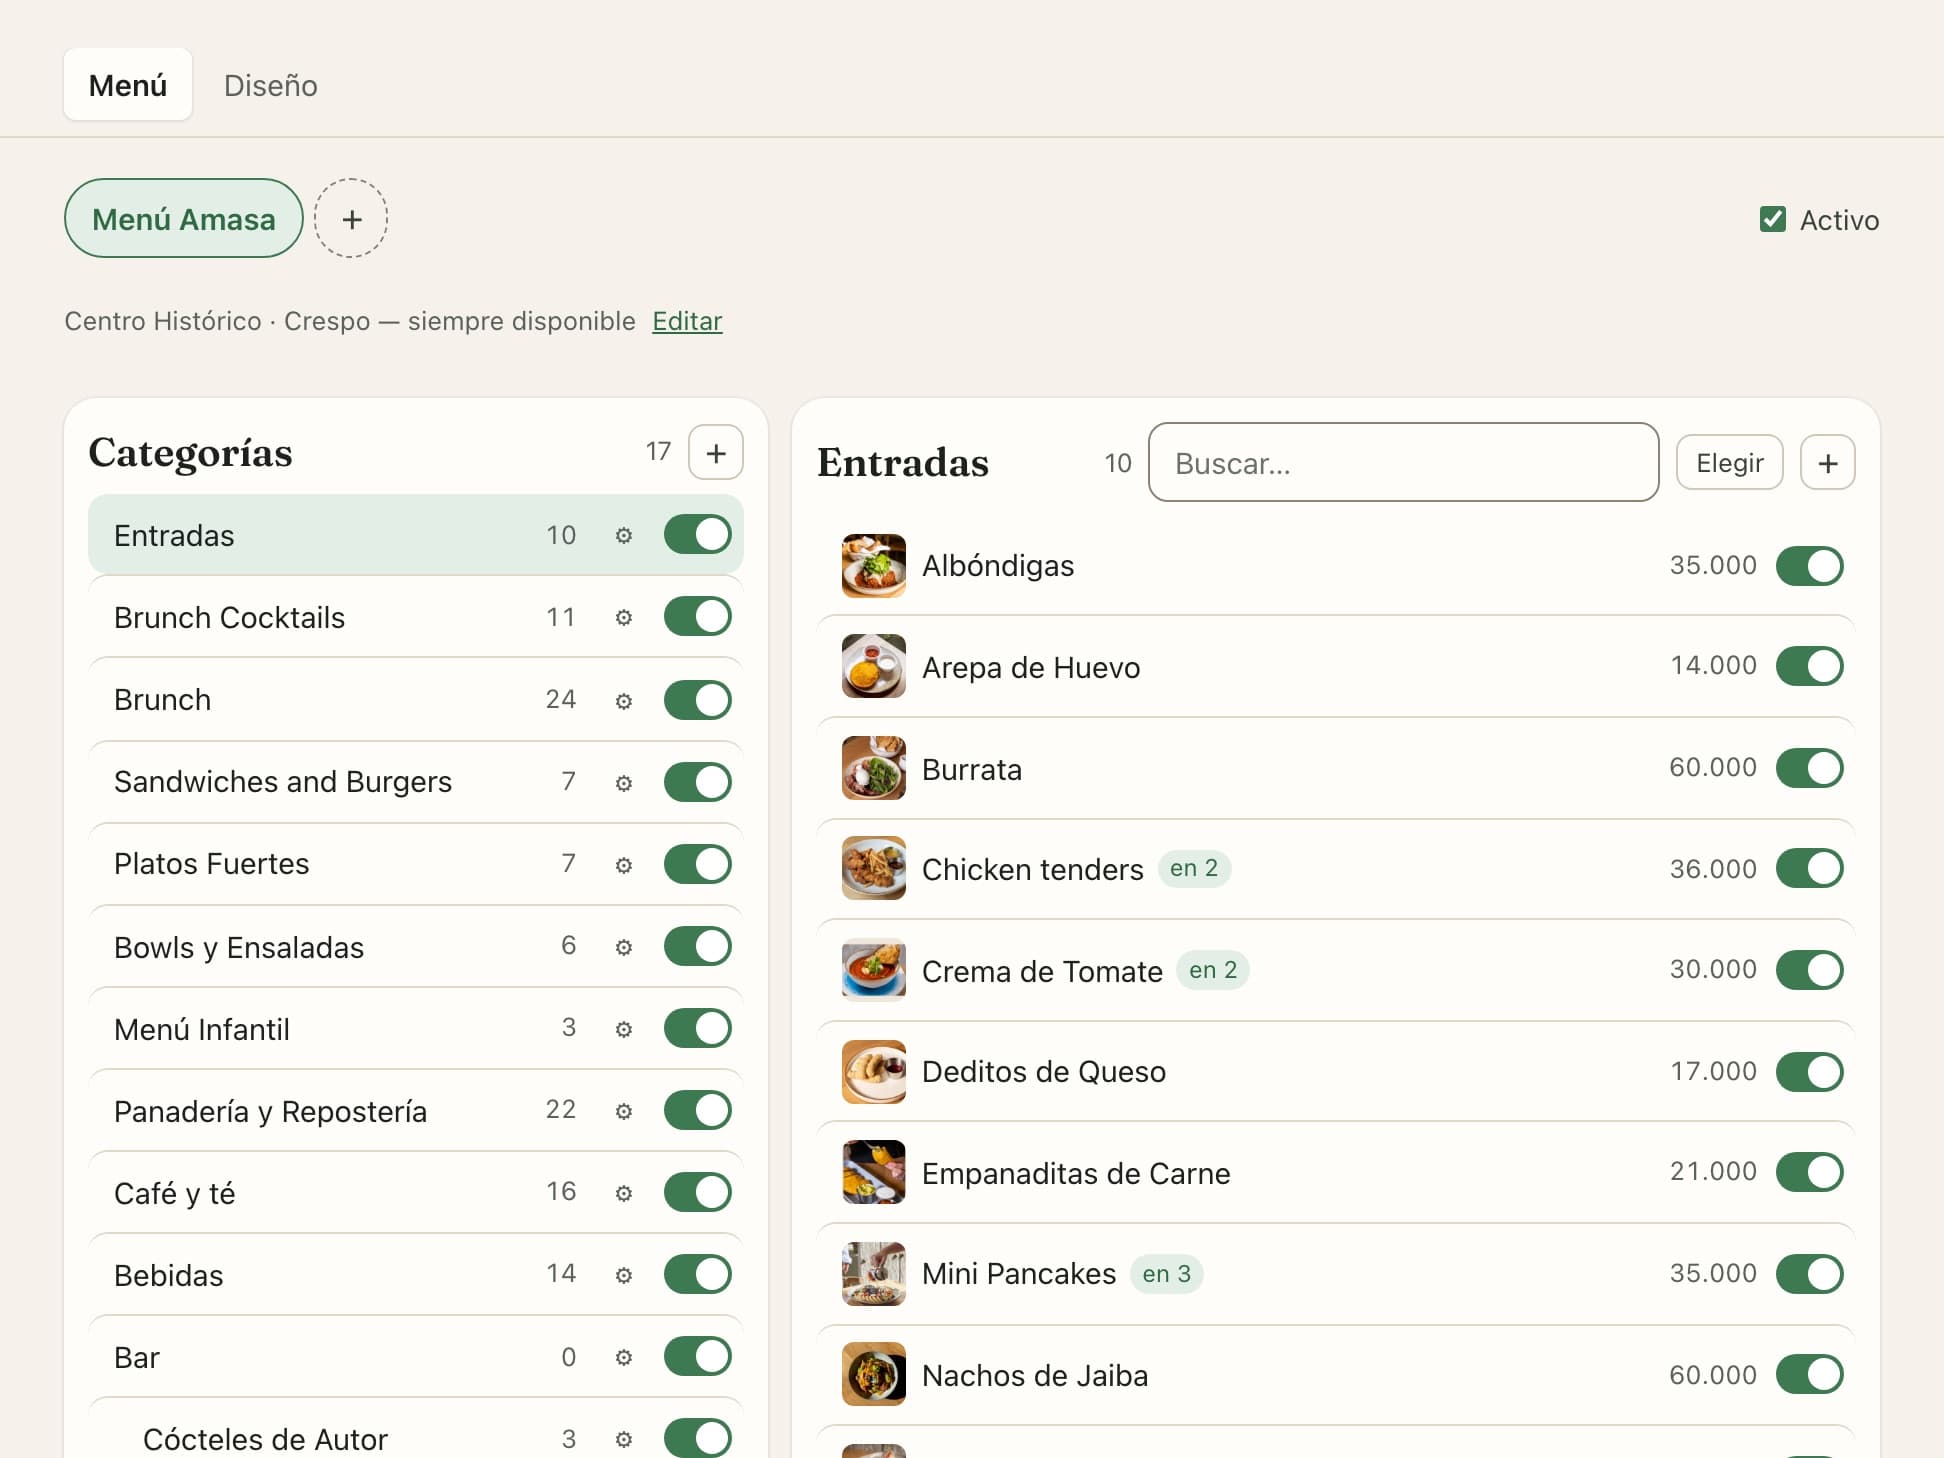1944x1458 pixels.
Task: Open the Burrata dish thumbnail
Action: pyautogui.click(x=873, y=768)
